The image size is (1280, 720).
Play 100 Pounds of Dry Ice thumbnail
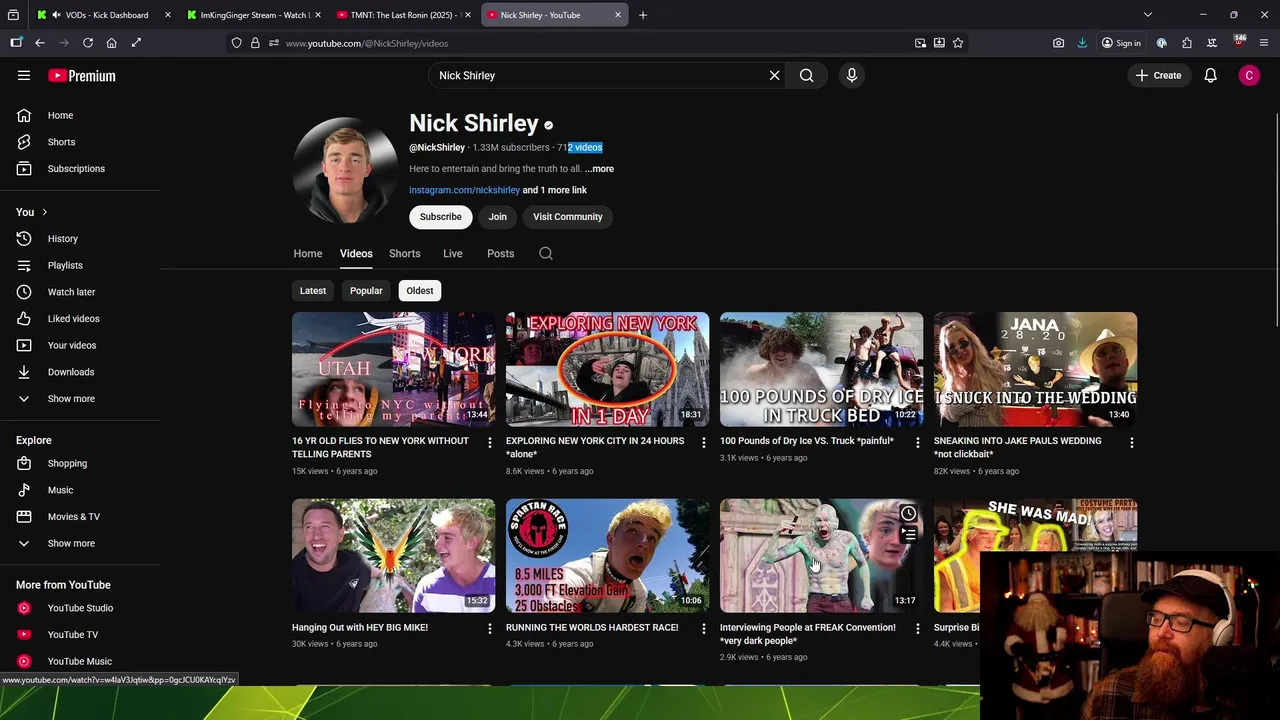pos(821,369)
